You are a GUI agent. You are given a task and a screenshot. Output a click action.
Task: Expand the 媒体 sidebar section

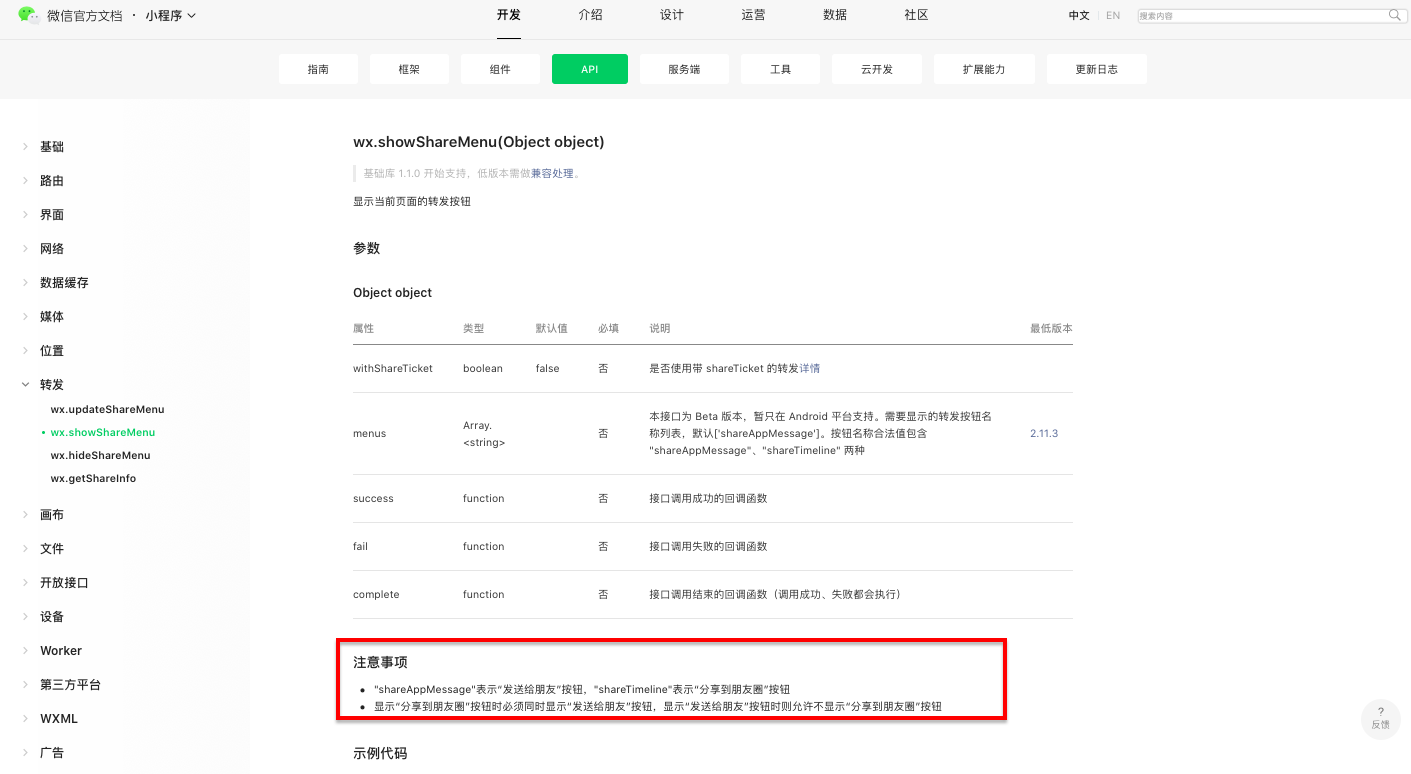52,317
